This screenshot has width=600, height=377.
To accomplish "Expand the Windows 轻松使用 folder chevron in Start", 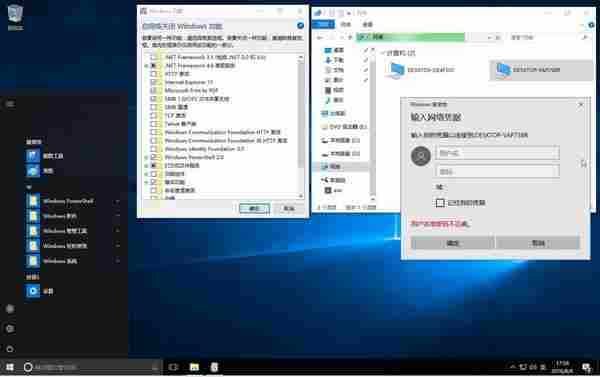I will pos(117,246).
